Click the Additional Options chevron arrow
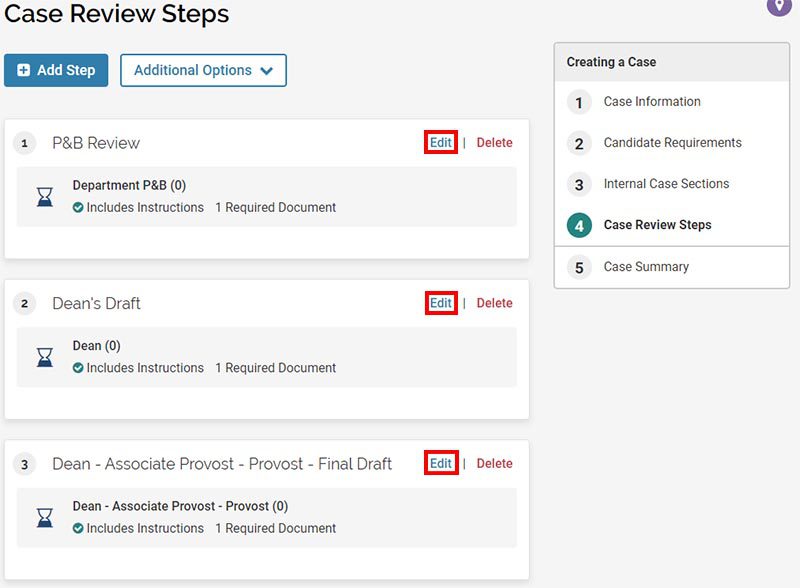The width and height of the screenshot is (800, 588). [x=266, y=71]
